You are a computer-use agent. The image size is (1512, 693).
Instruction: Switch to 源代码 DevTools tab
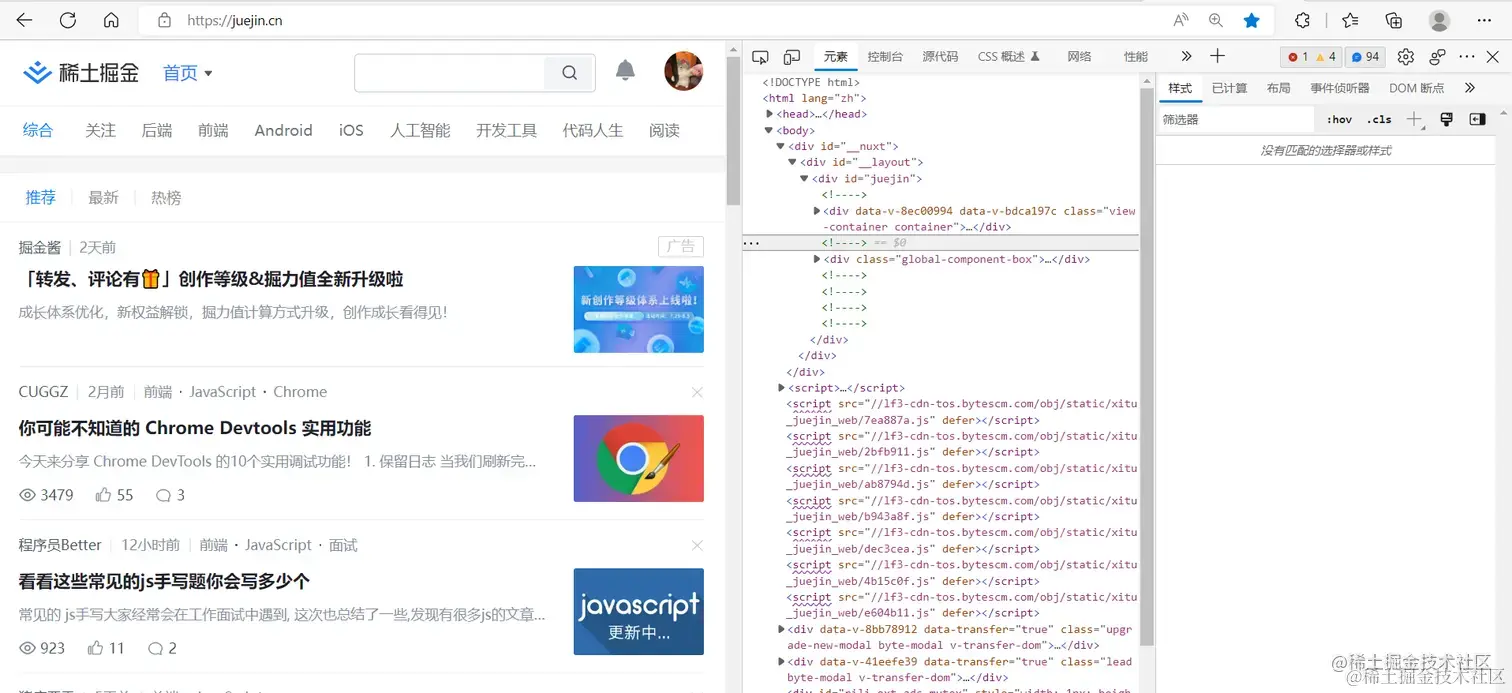[940, 57]
